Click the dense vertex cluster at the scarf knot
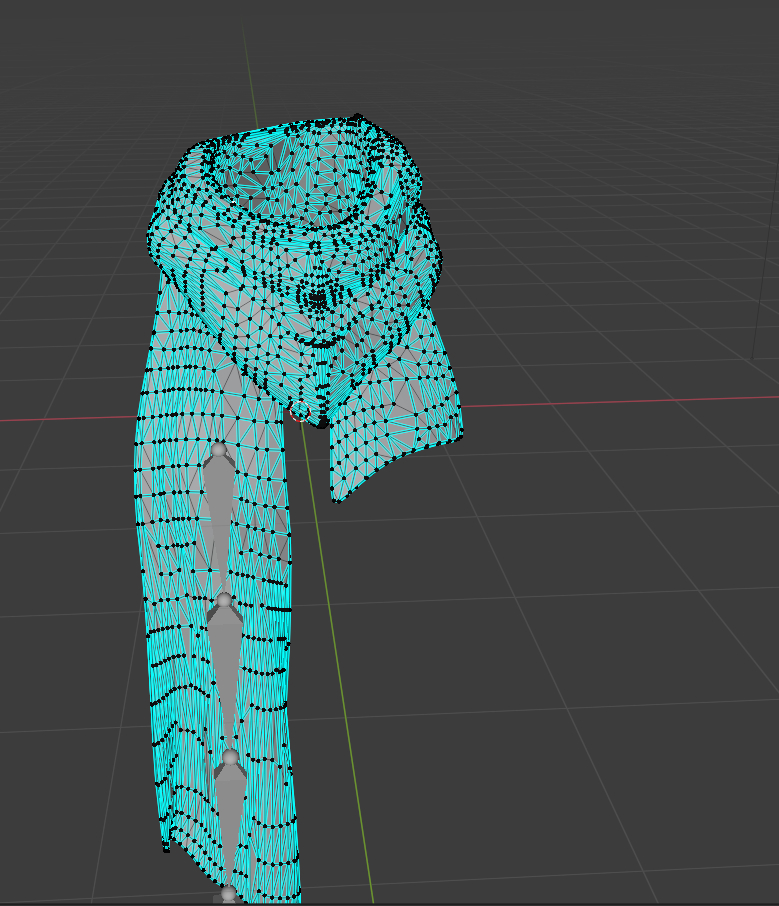 tap(318, 297)
